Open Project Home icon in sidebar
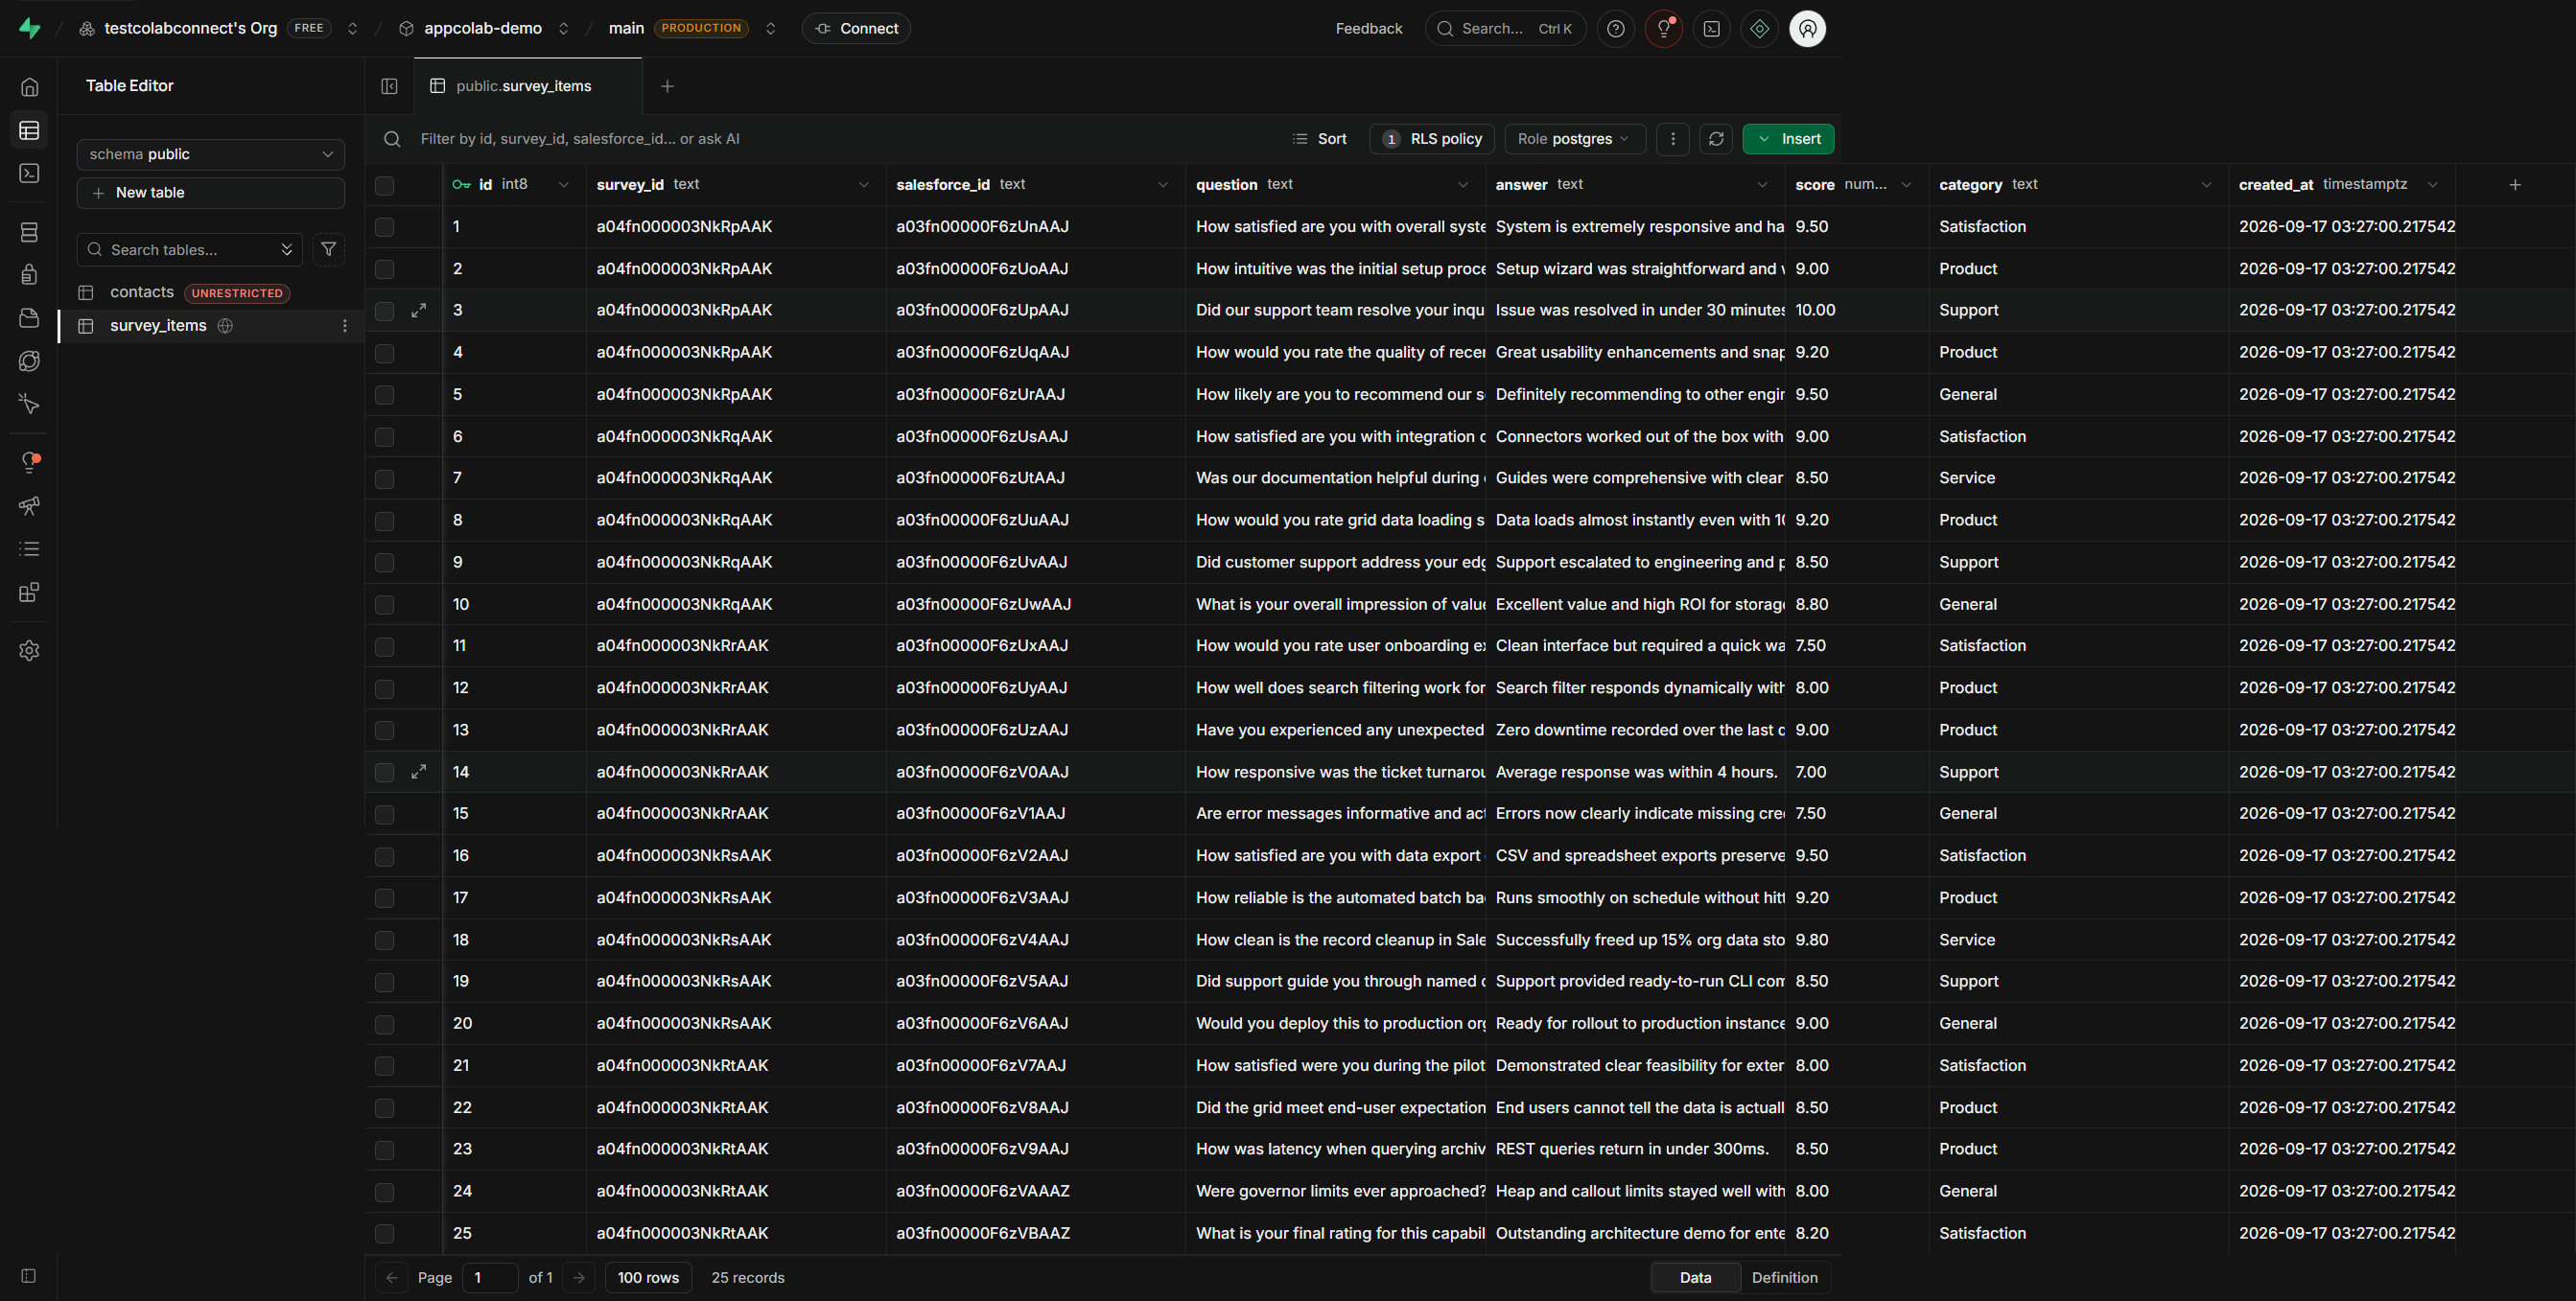Image resolution: width=2576 pixels, height=1301 pixels. tap(29, 87)
